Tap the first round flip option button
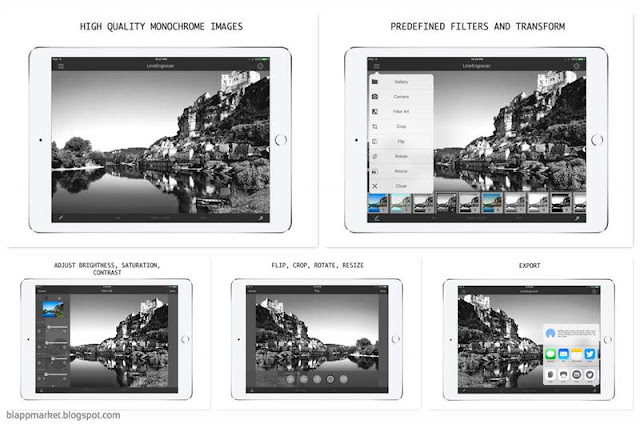The height and width of the screenshot is (424, 640). [290, 379]
